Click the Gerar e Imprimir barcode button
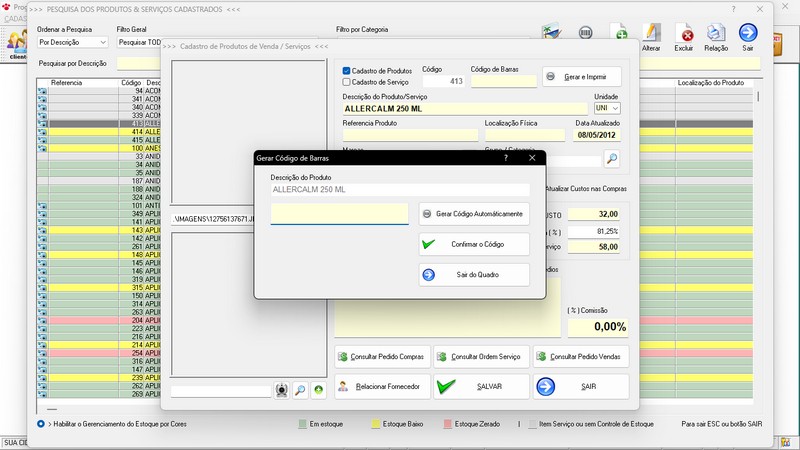800x450 pixels. pos(582,77)
